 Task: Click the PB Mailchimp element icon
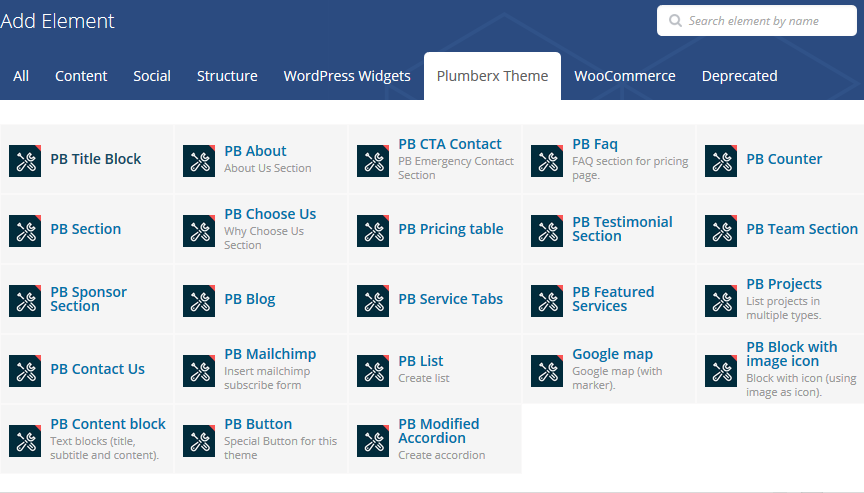click(x=199, y=370)
